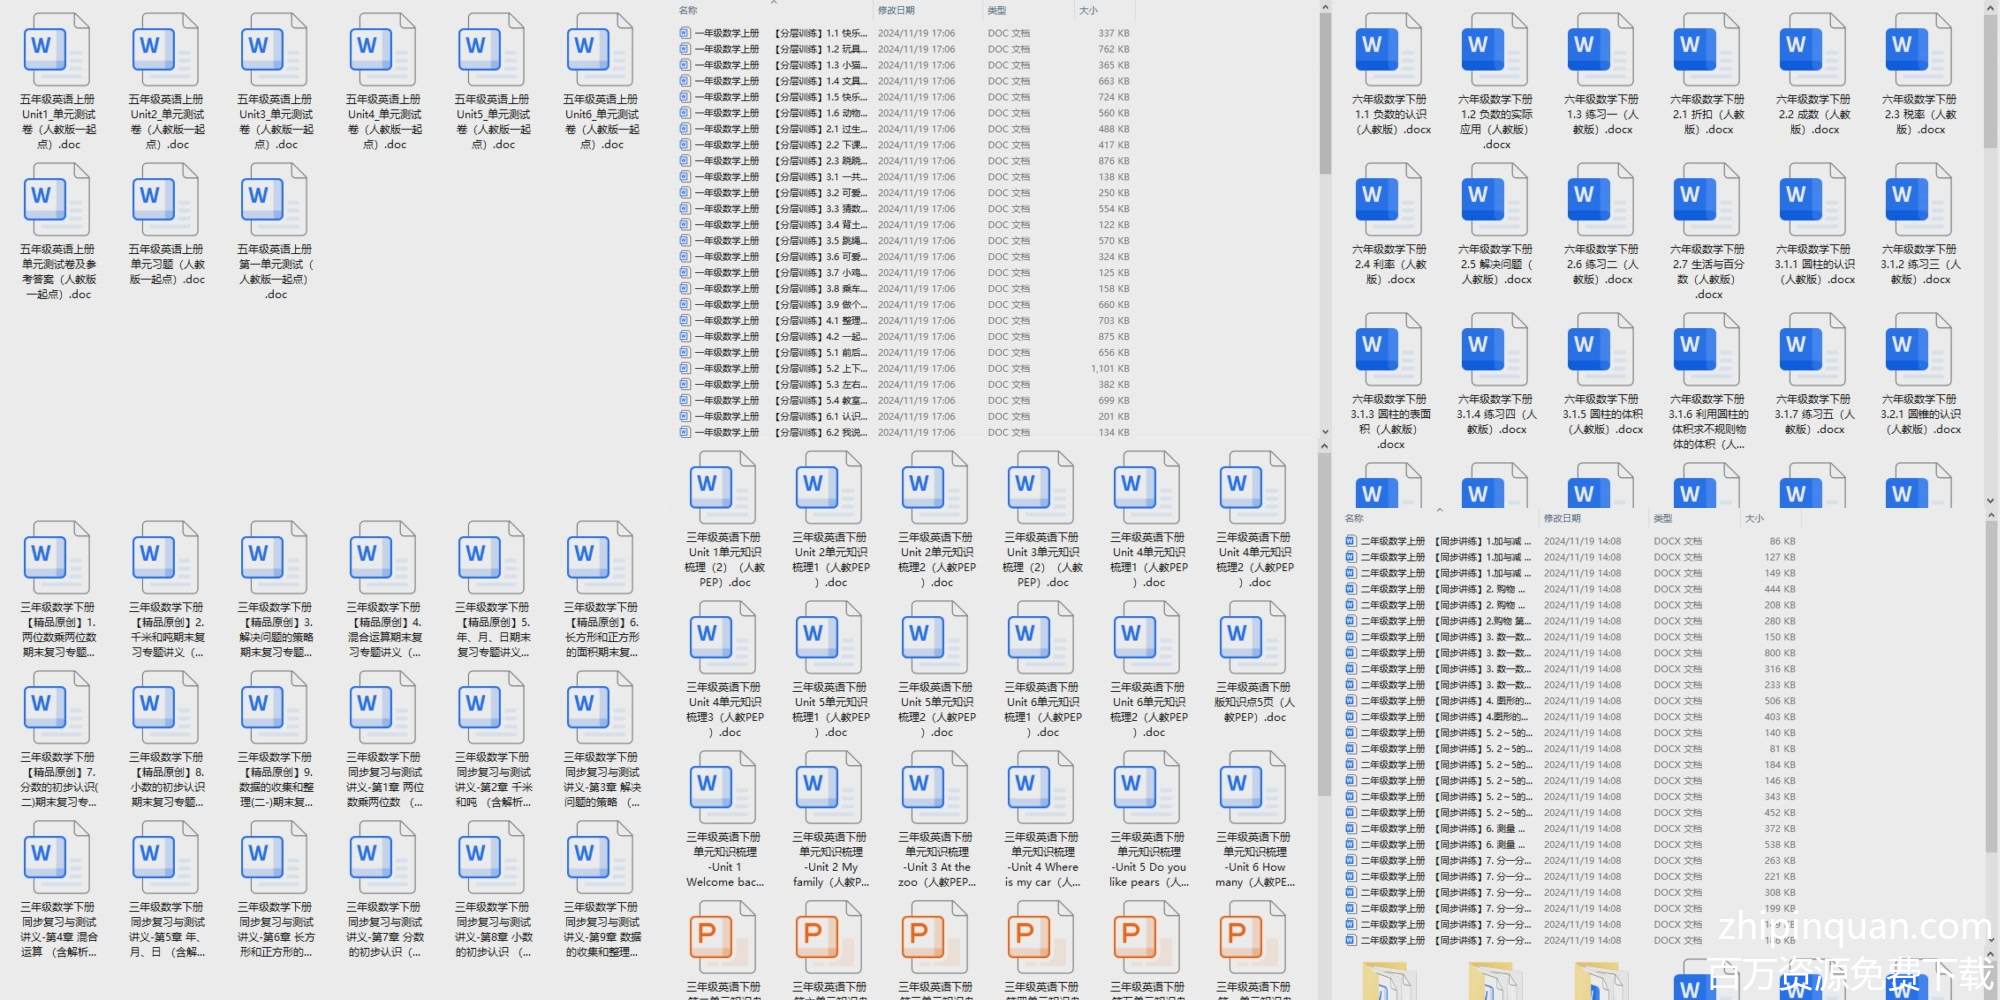This screenshot has width=2000, height=1000.
Task: Sort 二年级数学 list by 类型 column
Action: (1663, 518)
